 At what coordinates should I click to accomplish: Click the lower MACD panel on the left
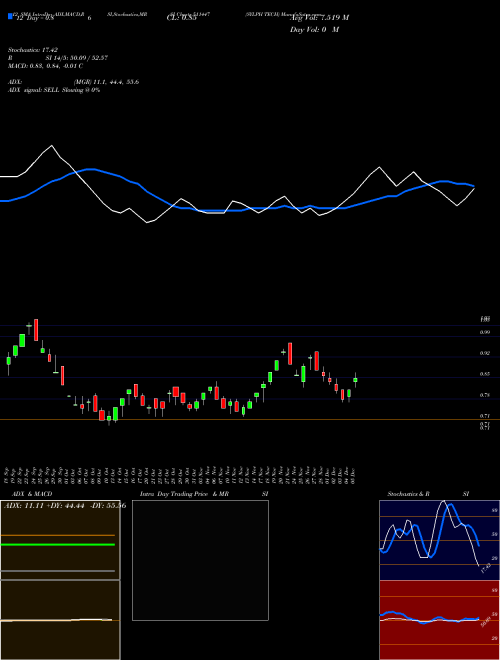(60, 620)
